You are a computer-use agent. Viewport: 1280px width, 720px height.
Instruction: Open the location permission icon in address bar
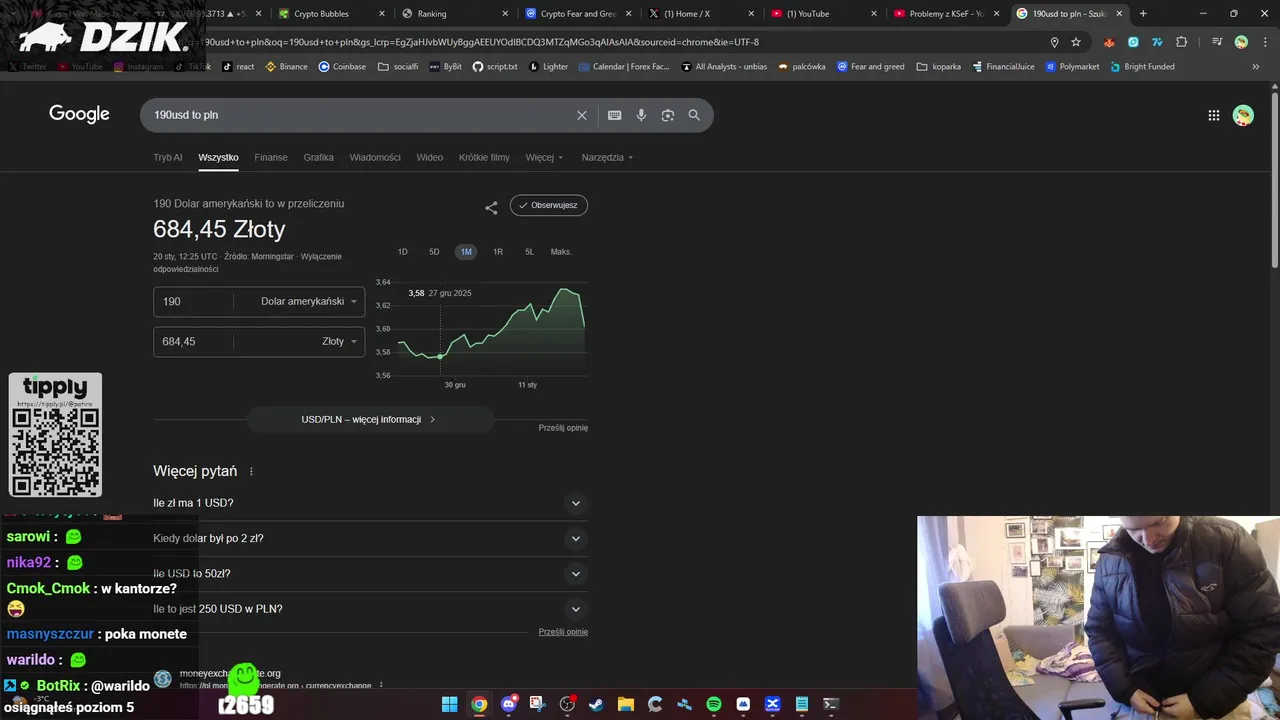coord(1054,42)
